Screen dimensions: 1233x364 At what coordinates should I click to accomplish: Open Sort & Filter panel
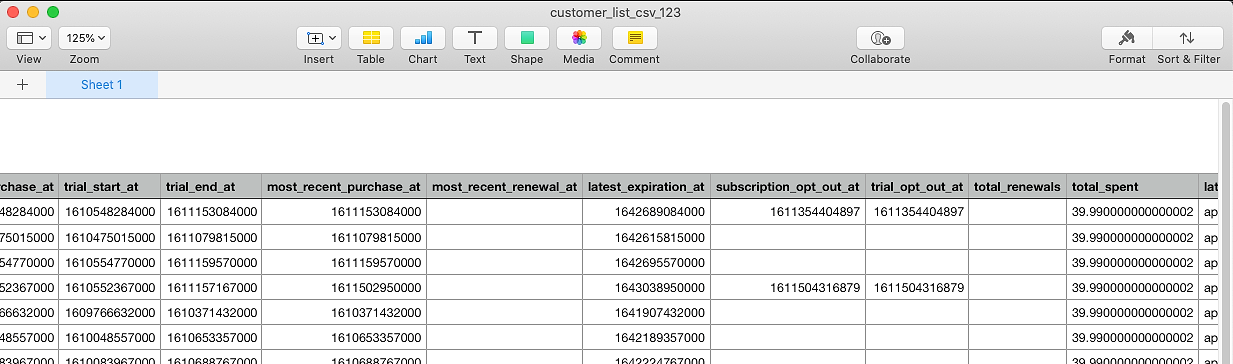tap(1188, 38)
